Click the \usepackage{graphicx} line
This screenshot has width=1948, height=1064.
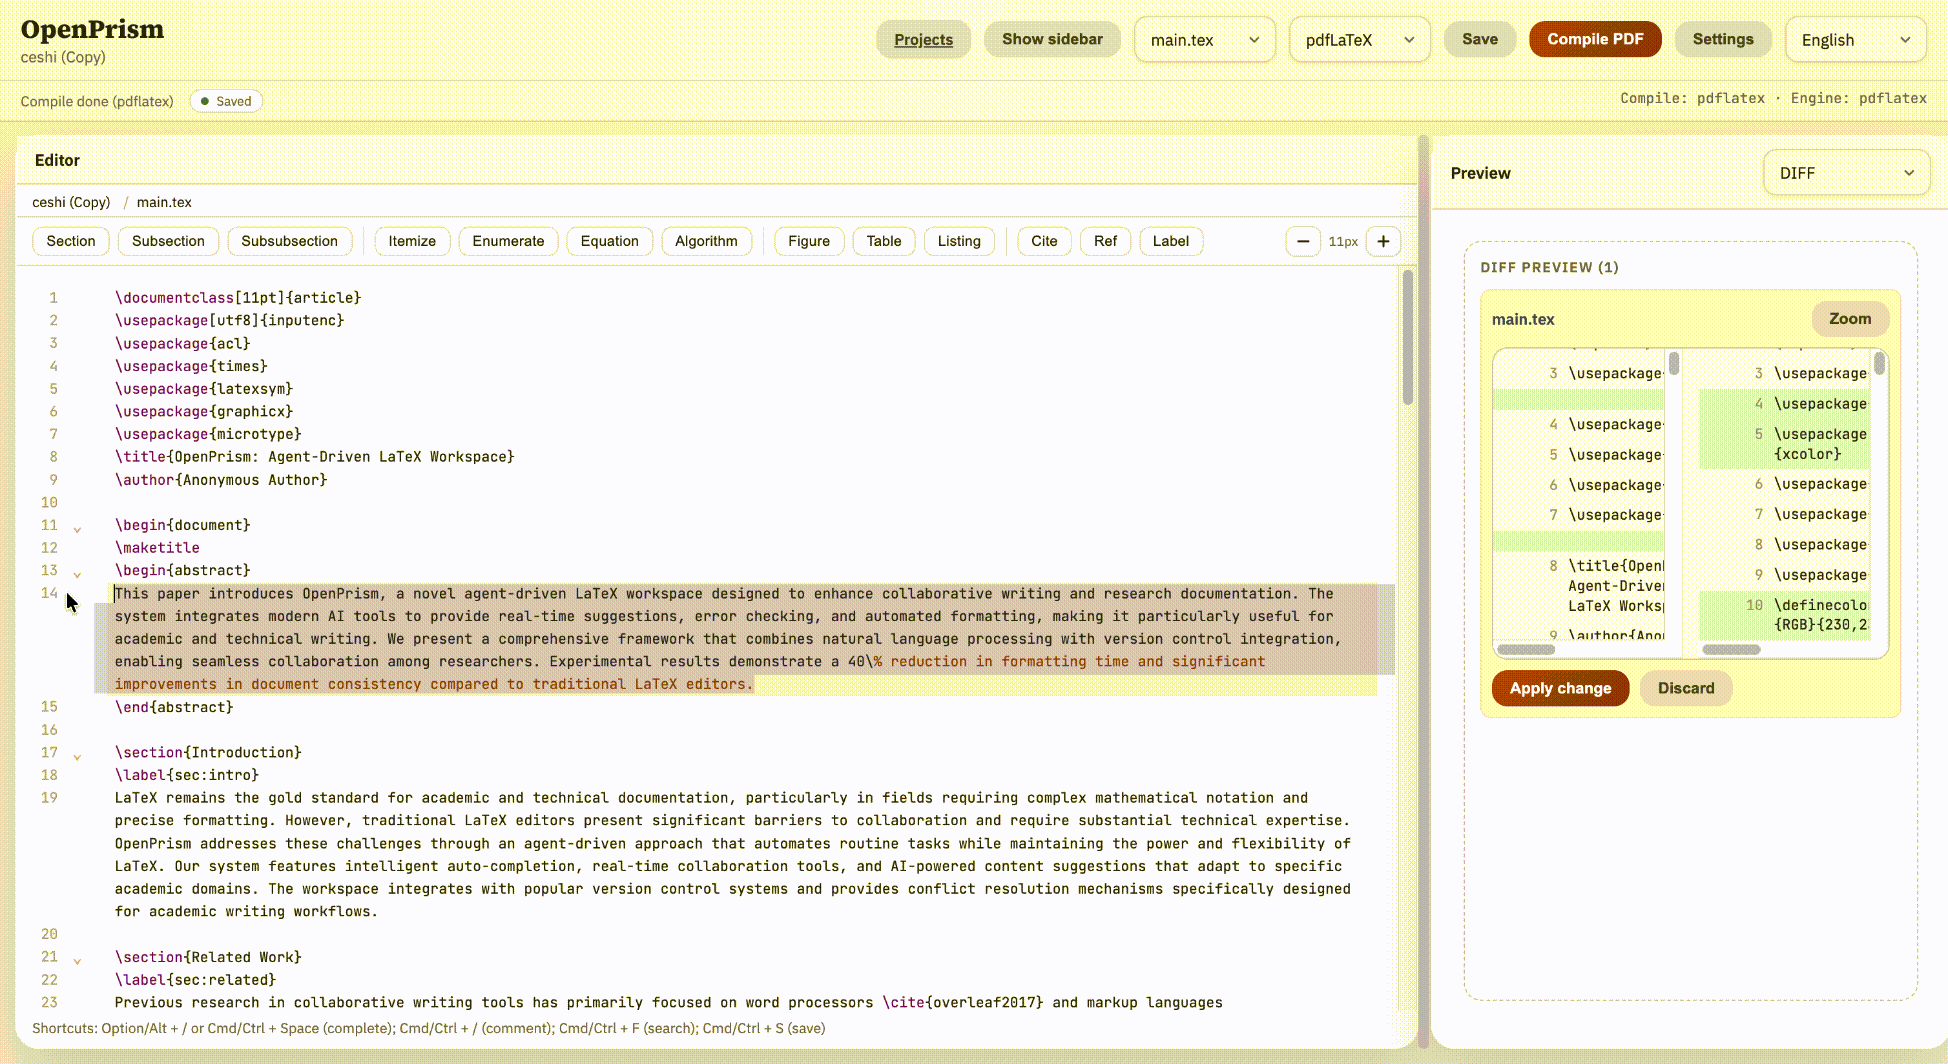click(x=204, y=412)
